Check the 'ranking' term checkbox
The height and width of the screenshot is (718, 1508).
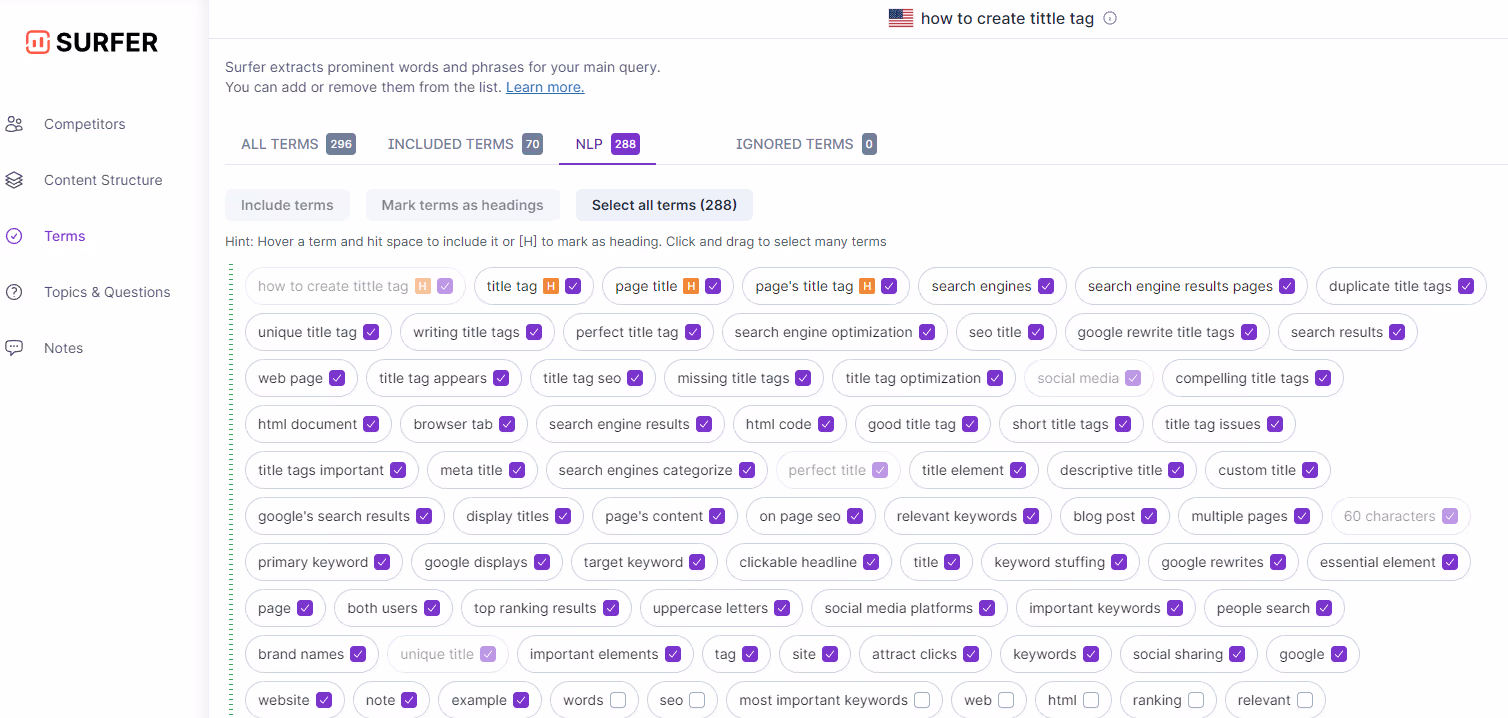1196,700
